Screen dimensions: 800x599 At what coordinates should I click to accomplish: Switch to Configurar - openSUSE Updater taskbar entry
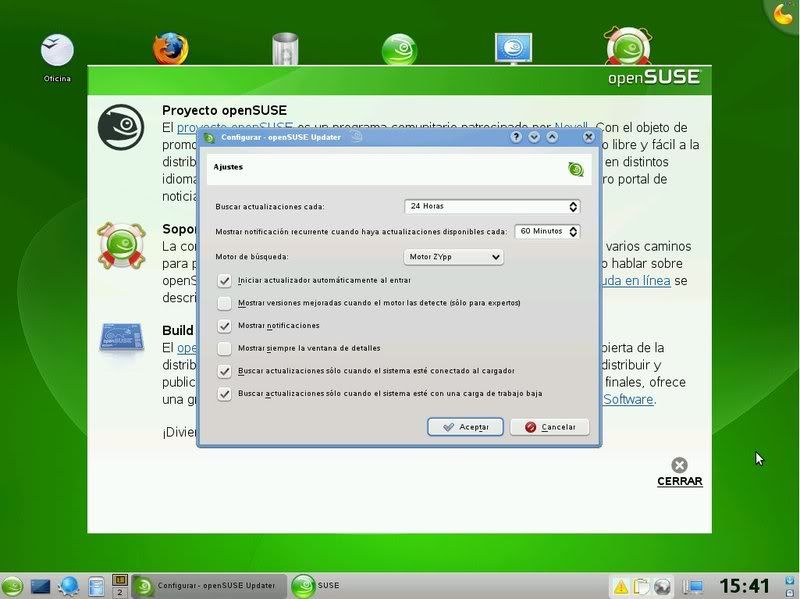pyautogui.click(x=209, y=586)
